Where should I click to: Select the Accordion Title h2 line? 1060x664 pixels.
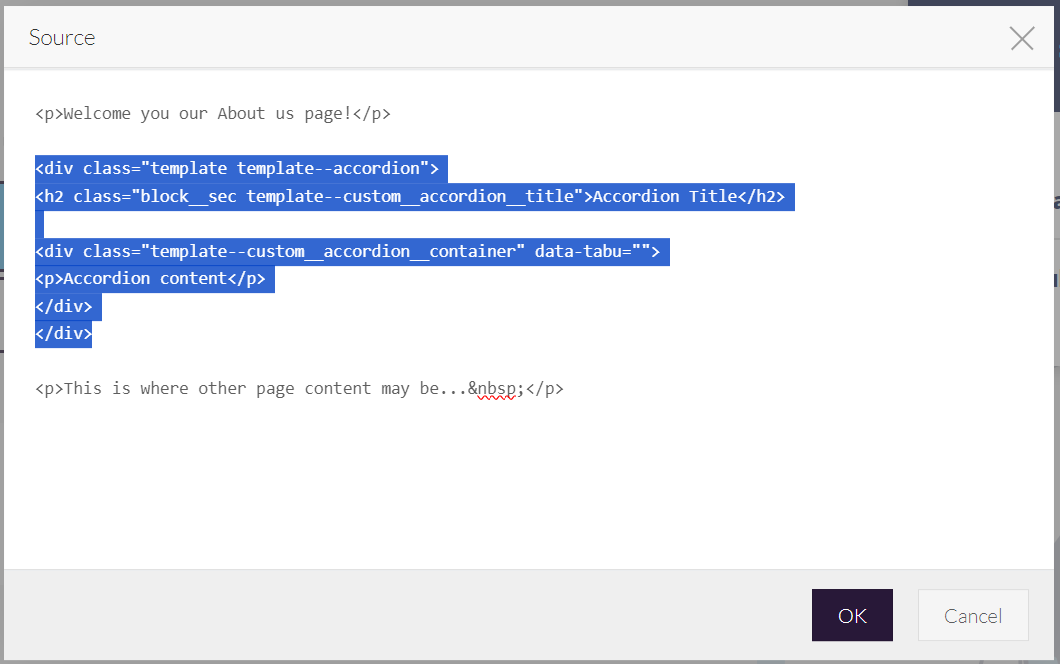point(413,196)
